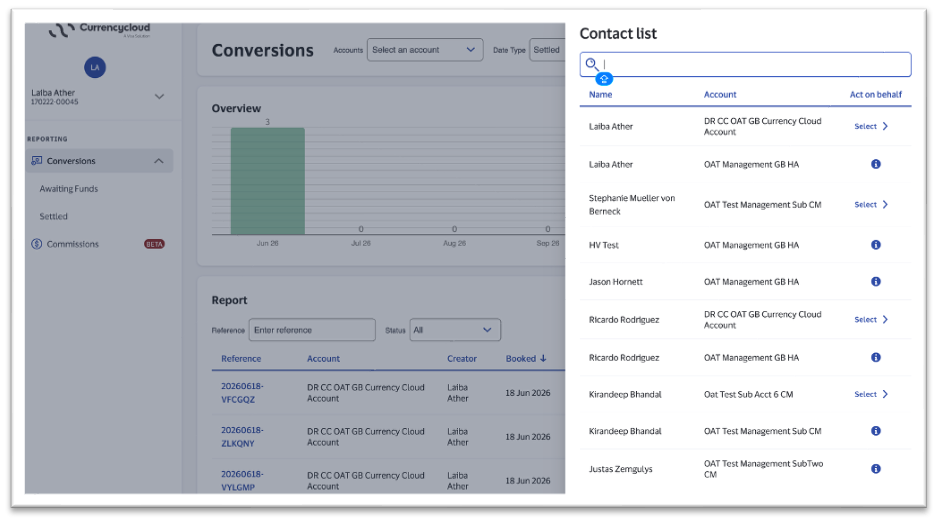Image resolution: width=938 pixels, height=522 pixels.
Task: Click the BETA badge
Action: (x=154, y=244)
